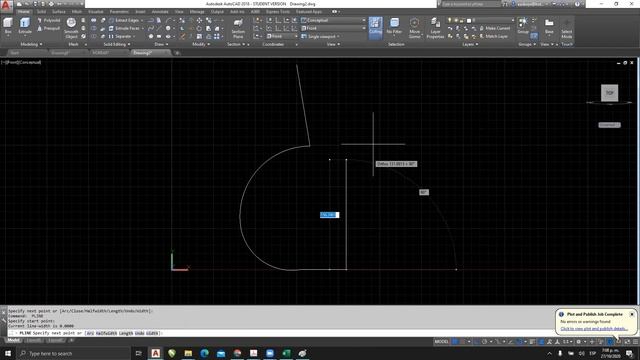Click MODEL button in status bar
640x360 pixels.
441,342
